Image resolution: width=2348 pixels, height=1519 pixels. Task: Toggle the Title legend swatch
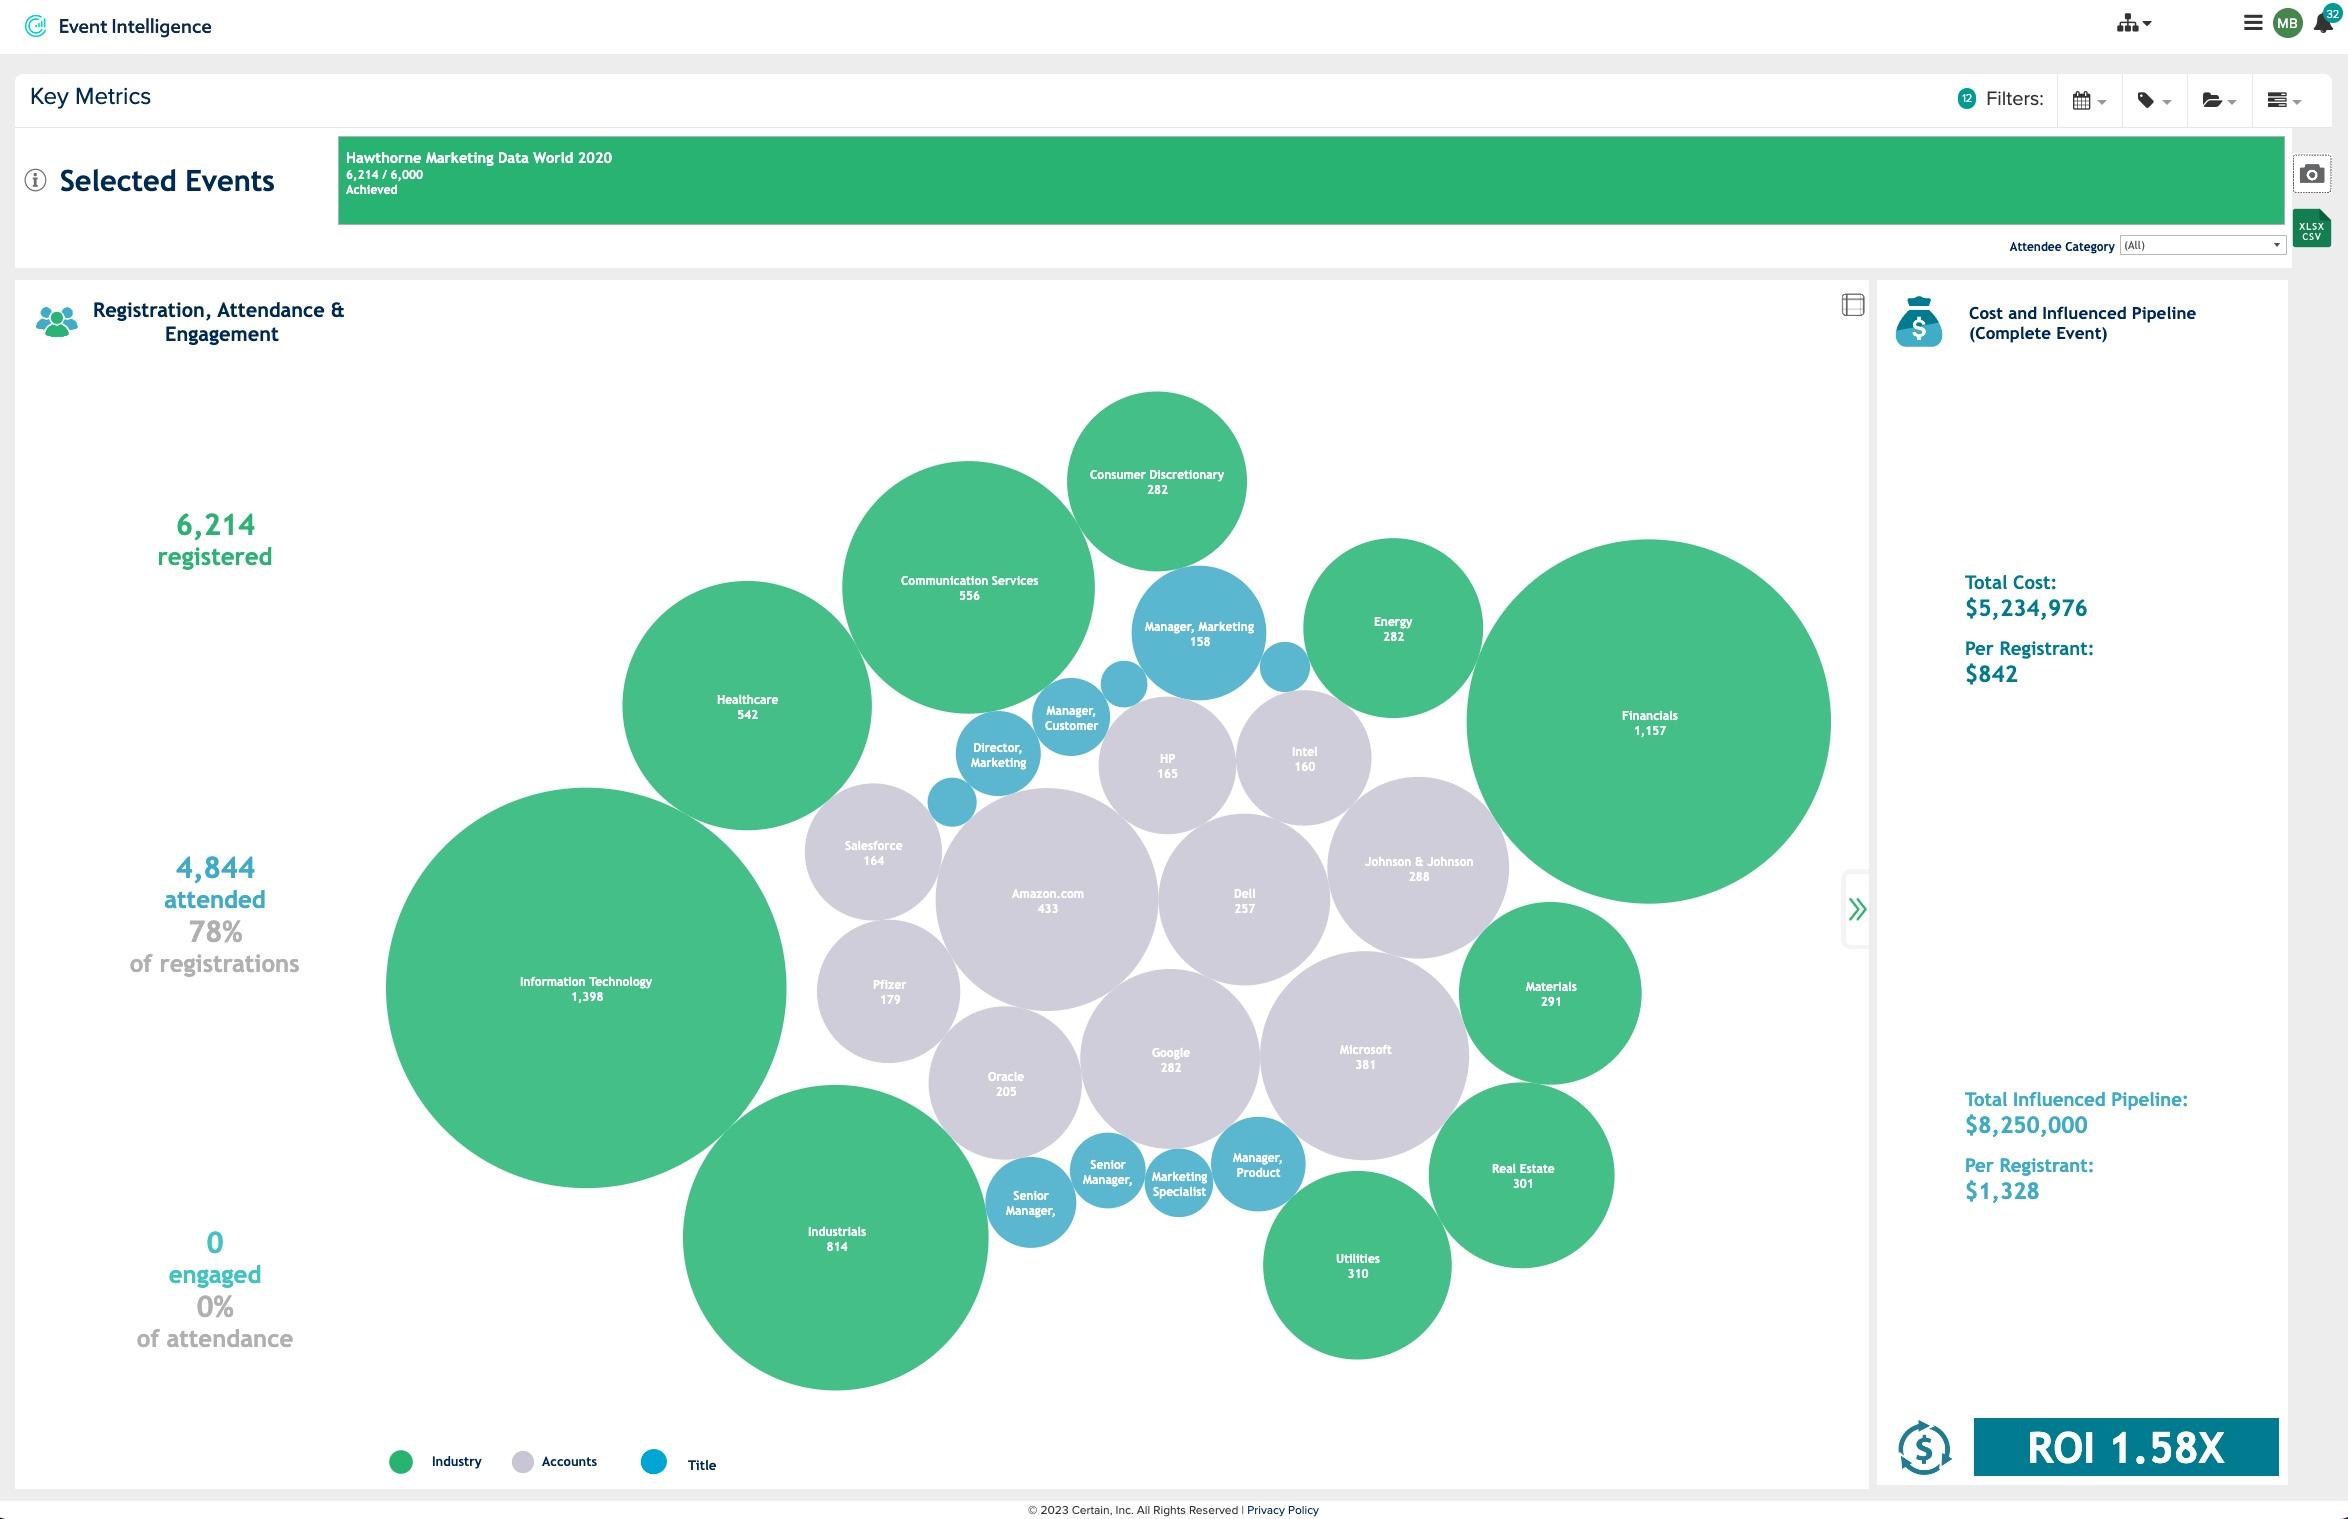click(654, 1461)
